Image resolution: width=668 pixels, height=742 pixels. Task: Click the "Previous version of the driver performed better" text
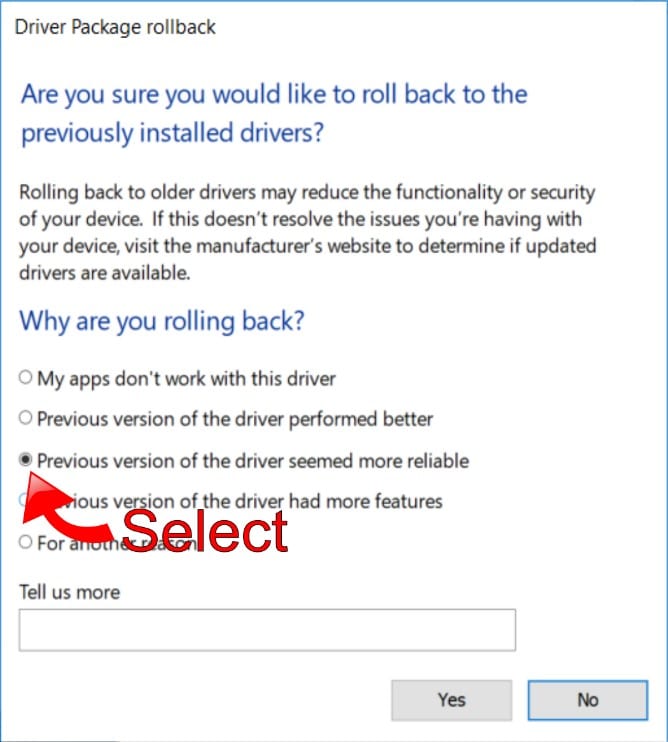pos(235,420)
